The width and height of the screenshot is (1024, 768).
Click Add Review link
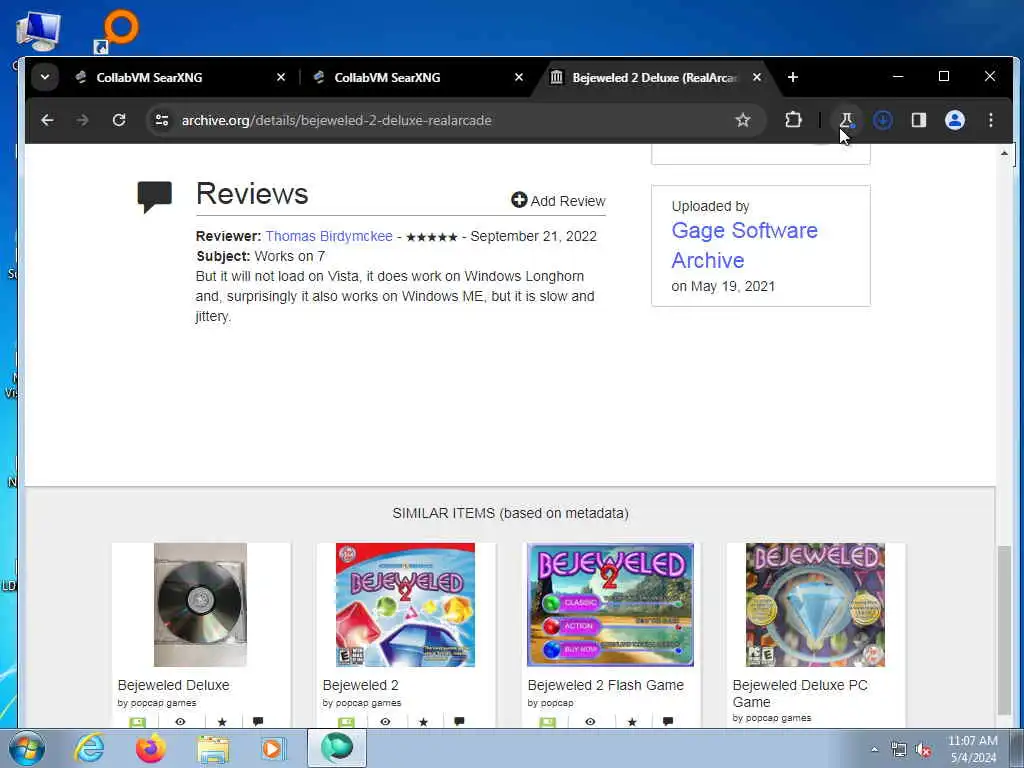[x=558, y=200]
